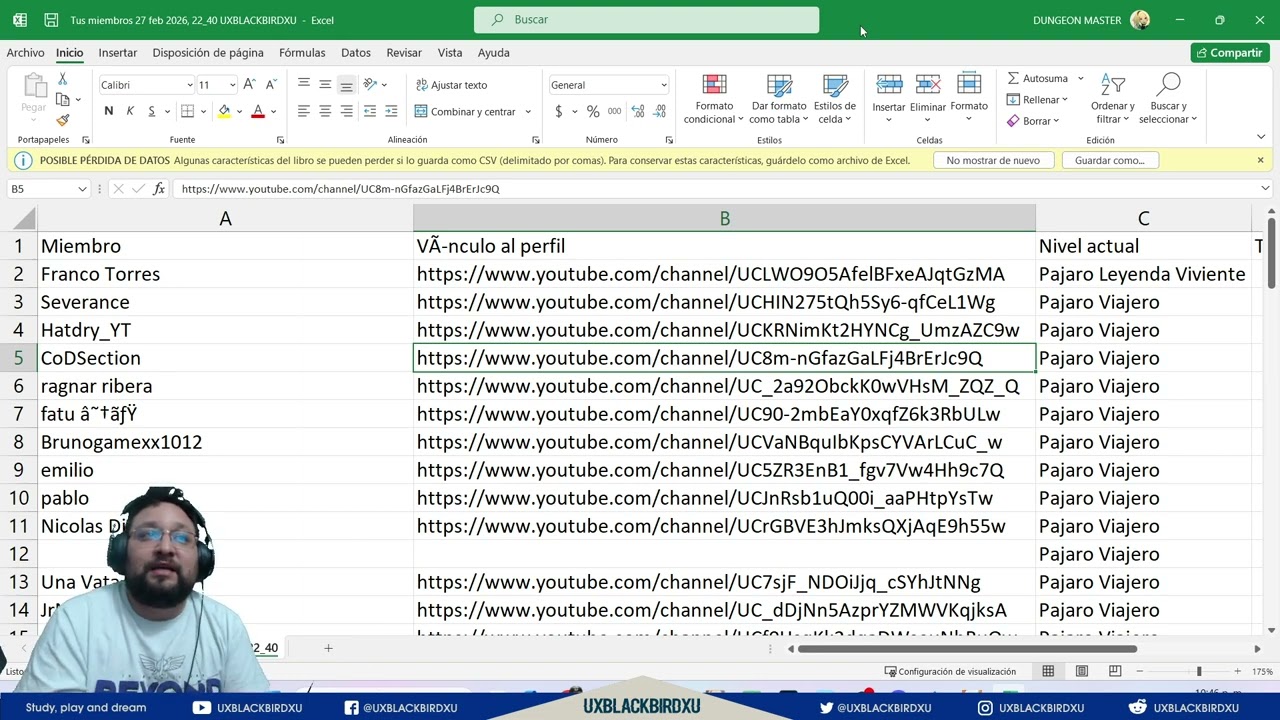Click the yellow fill color swatch
The height and width of the screenshot is (720, 1280).
[x=224, y=111]
